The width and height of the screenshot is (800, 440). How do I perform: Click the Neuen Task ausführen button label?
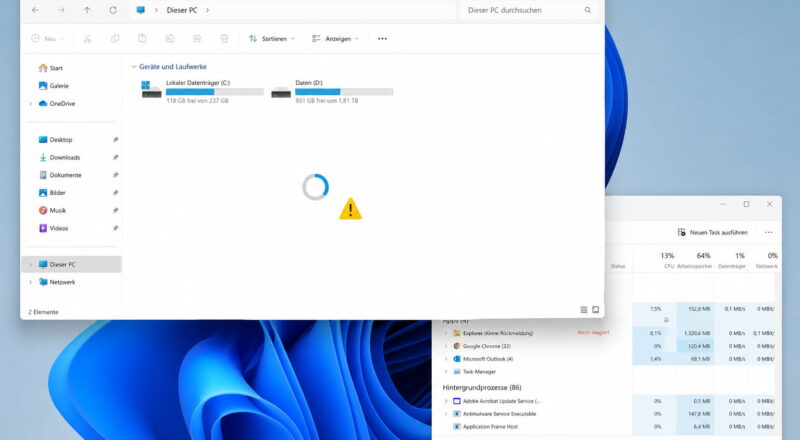coord(718,232)
